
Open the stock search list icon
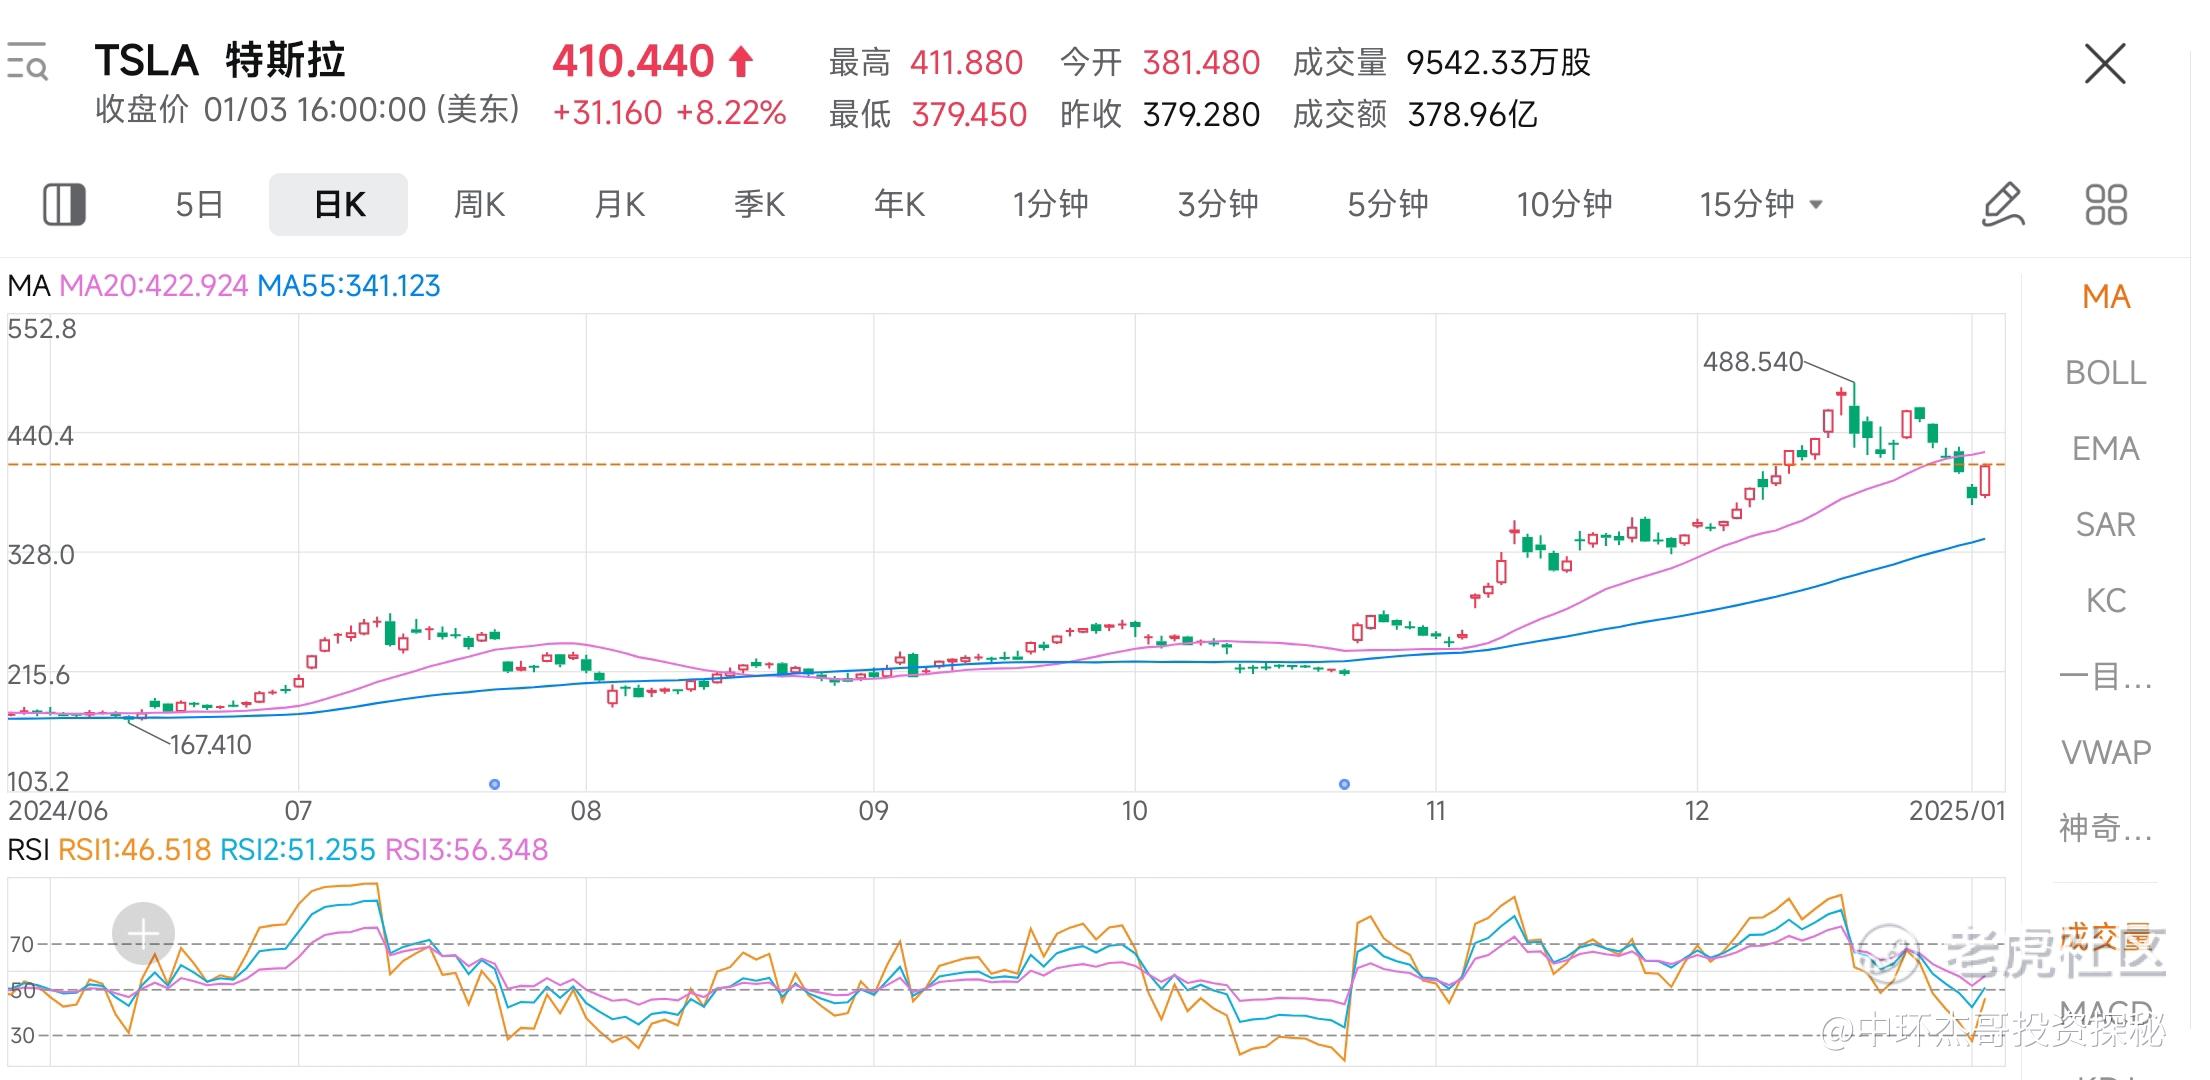[27, 62]
